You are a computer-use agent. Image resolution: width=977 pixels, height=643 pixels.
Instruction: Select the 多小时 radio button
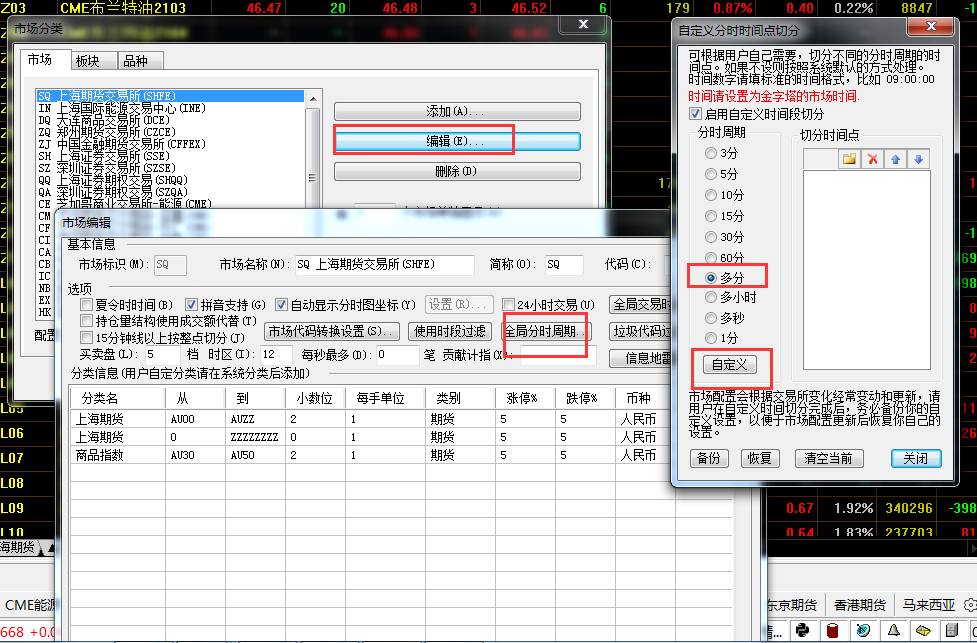(x=711, y=297)
